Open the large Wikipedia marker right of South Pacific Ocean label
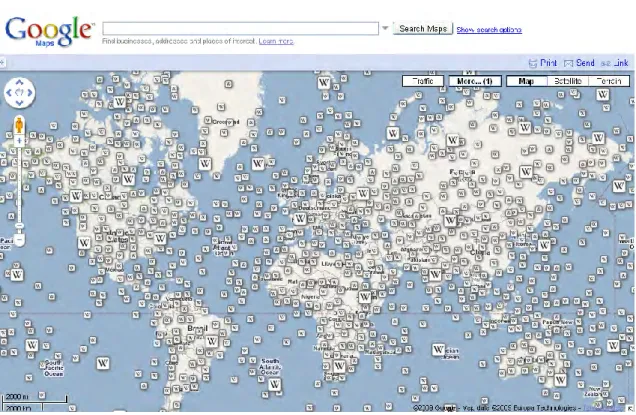Screen dimensions: 636x415 click(103, 363)
